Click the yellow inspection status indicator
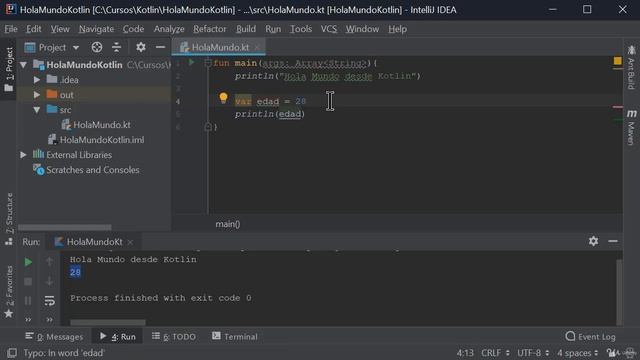The height and width of the screenshot is (360, 640). click(x=618, y=61)
